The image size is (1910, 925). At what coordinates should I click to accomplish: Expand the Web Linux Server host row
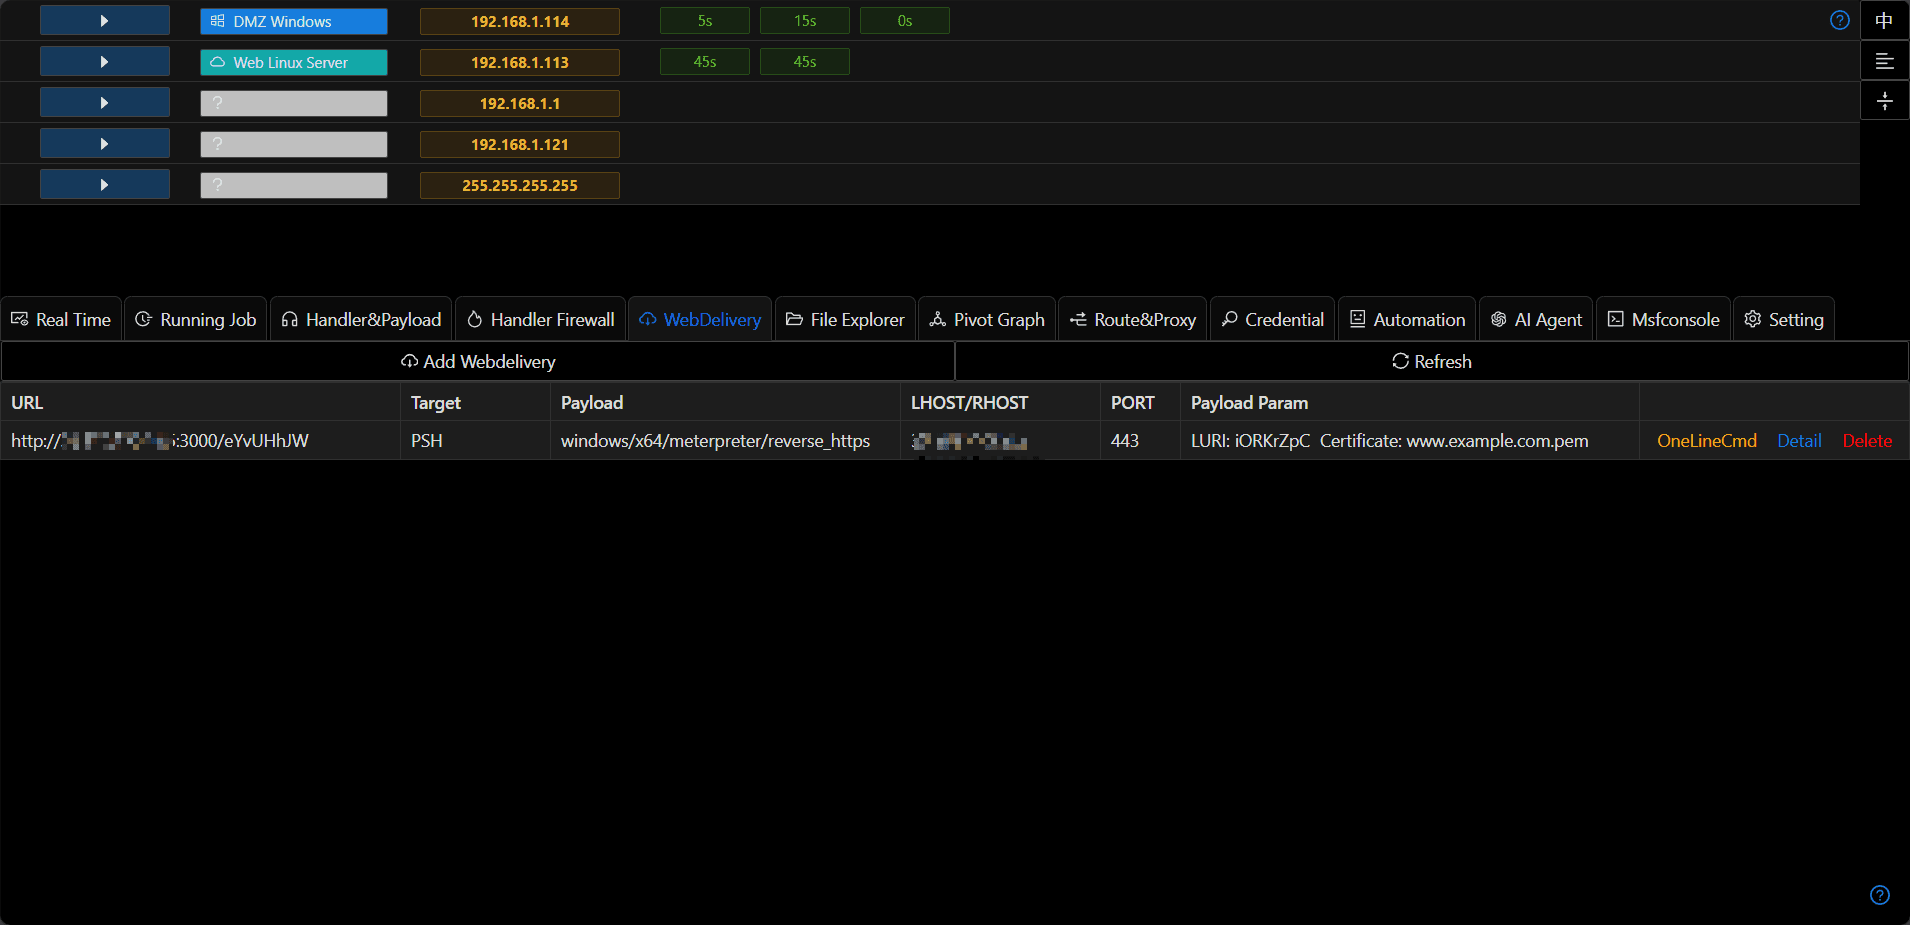[x=104, y=62]
